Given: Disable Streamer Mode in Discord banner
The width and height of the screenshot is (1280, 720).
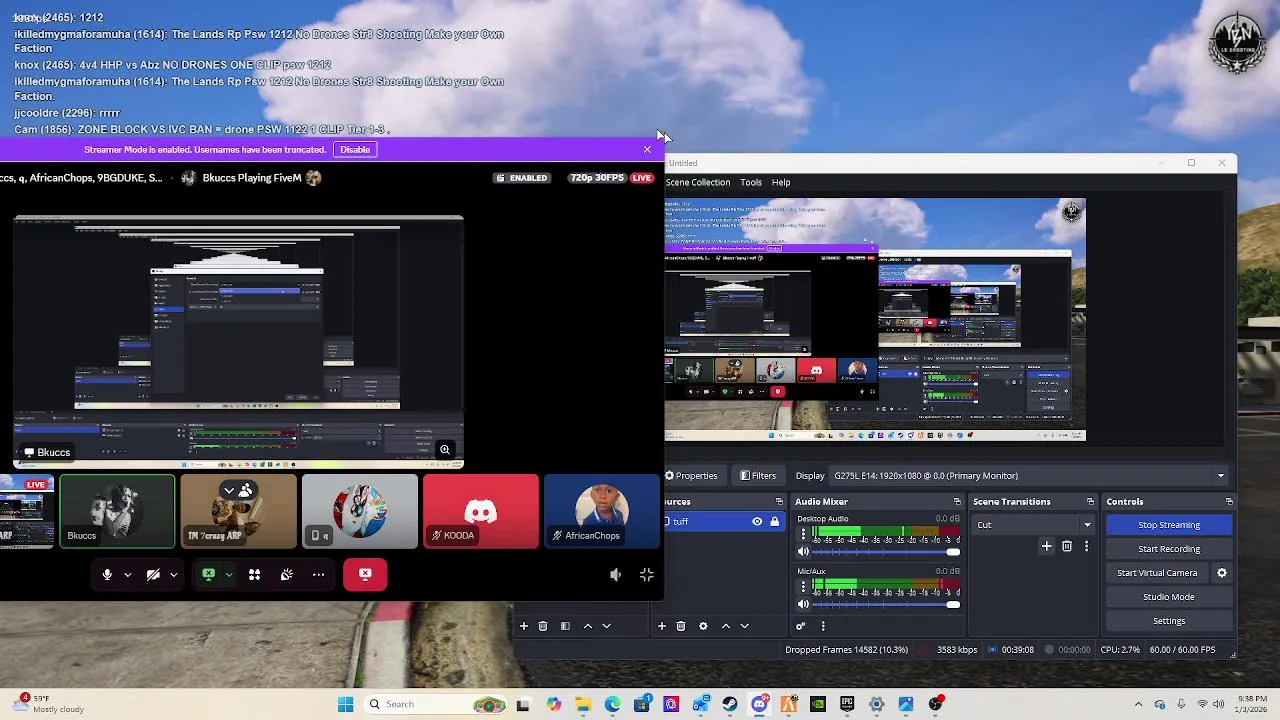Looking at the screenshot, I should coord(355,149).
